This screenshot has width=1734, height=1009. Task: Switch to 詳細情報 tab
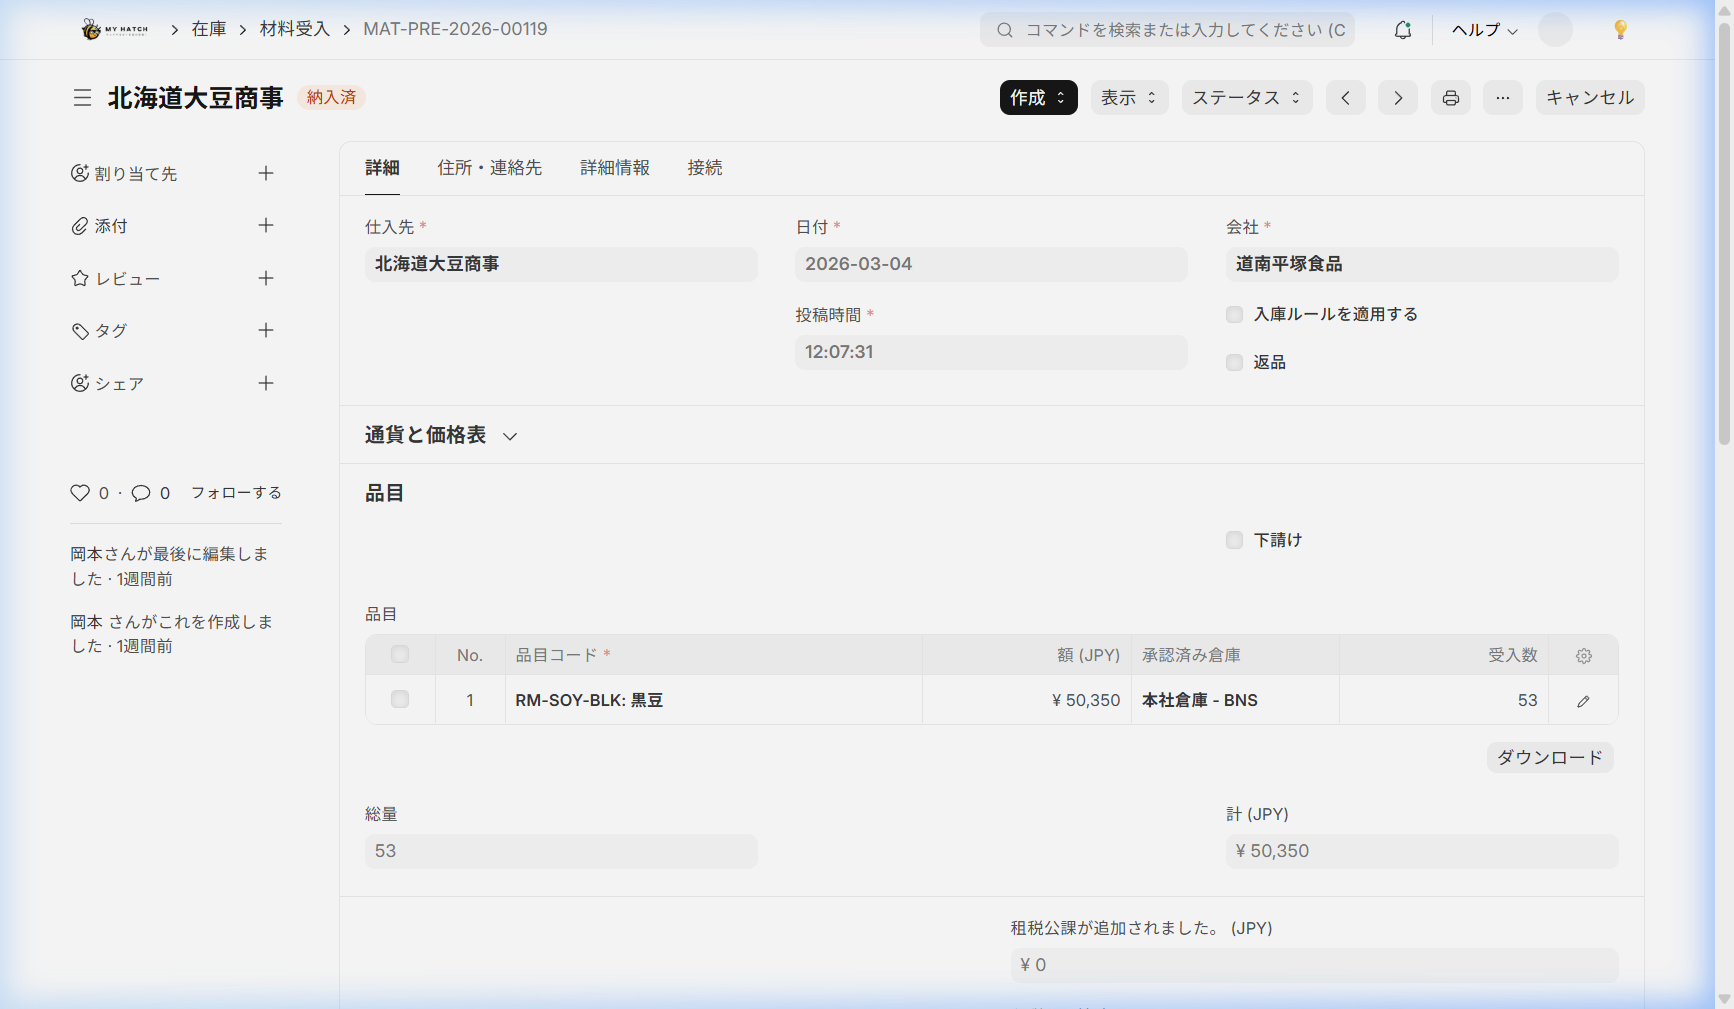tap(615, 168)
